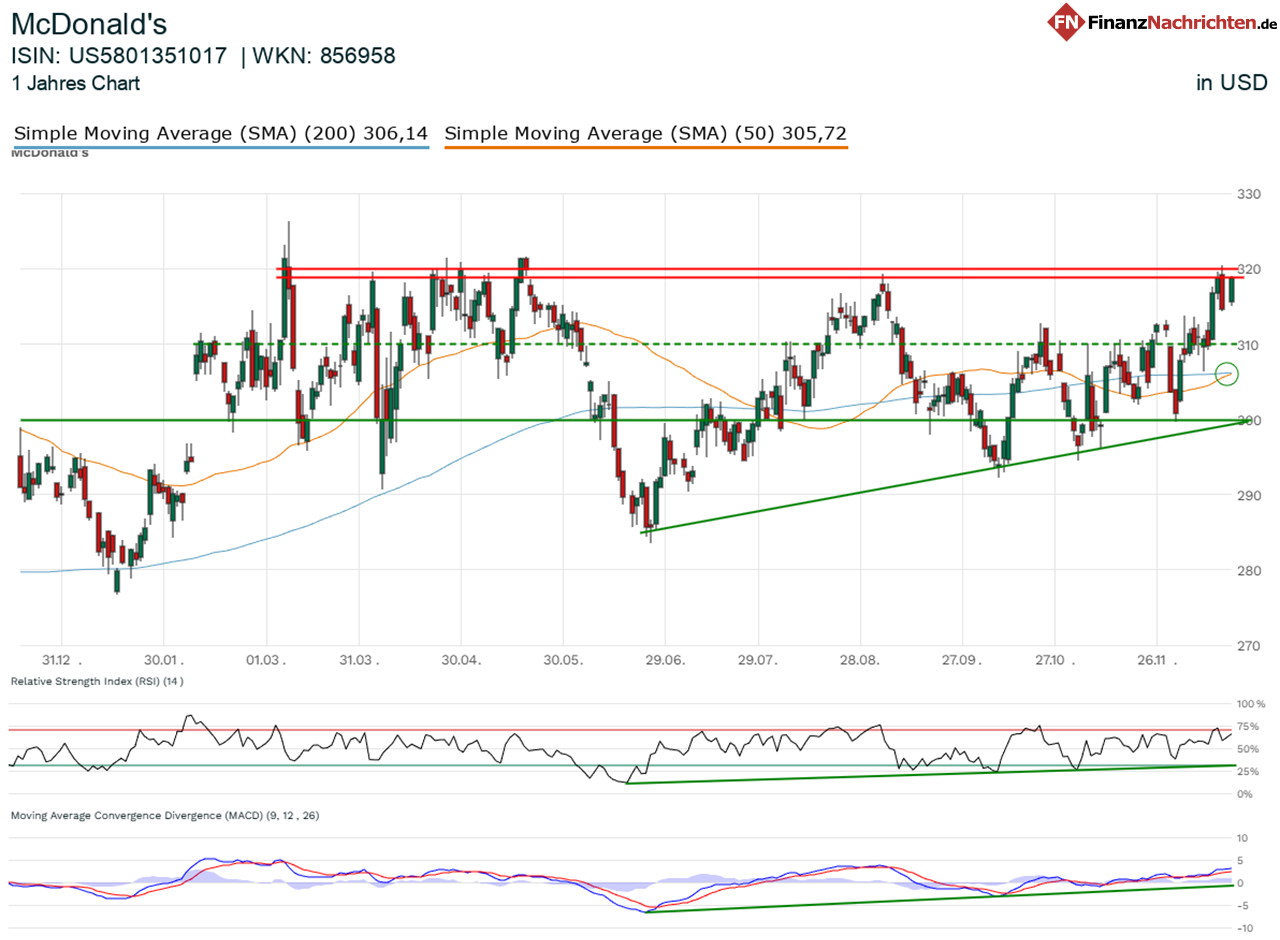The width and height of the screenshot is (1280, 940).
Task: Click the McDonald's chart title
Action: 88,24
